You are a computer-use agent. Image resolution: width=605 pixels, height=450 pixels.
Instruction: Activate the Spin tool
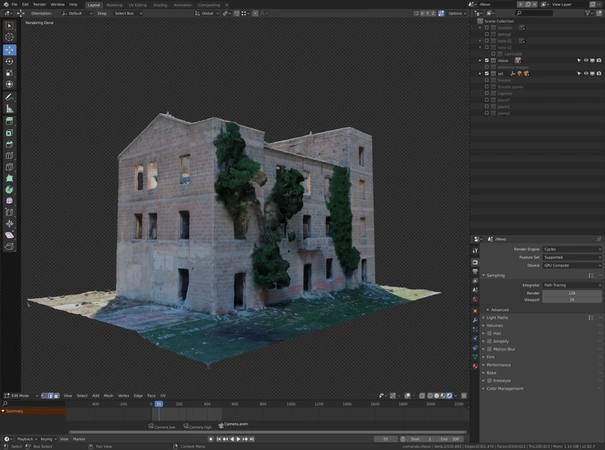click(9, 189)
